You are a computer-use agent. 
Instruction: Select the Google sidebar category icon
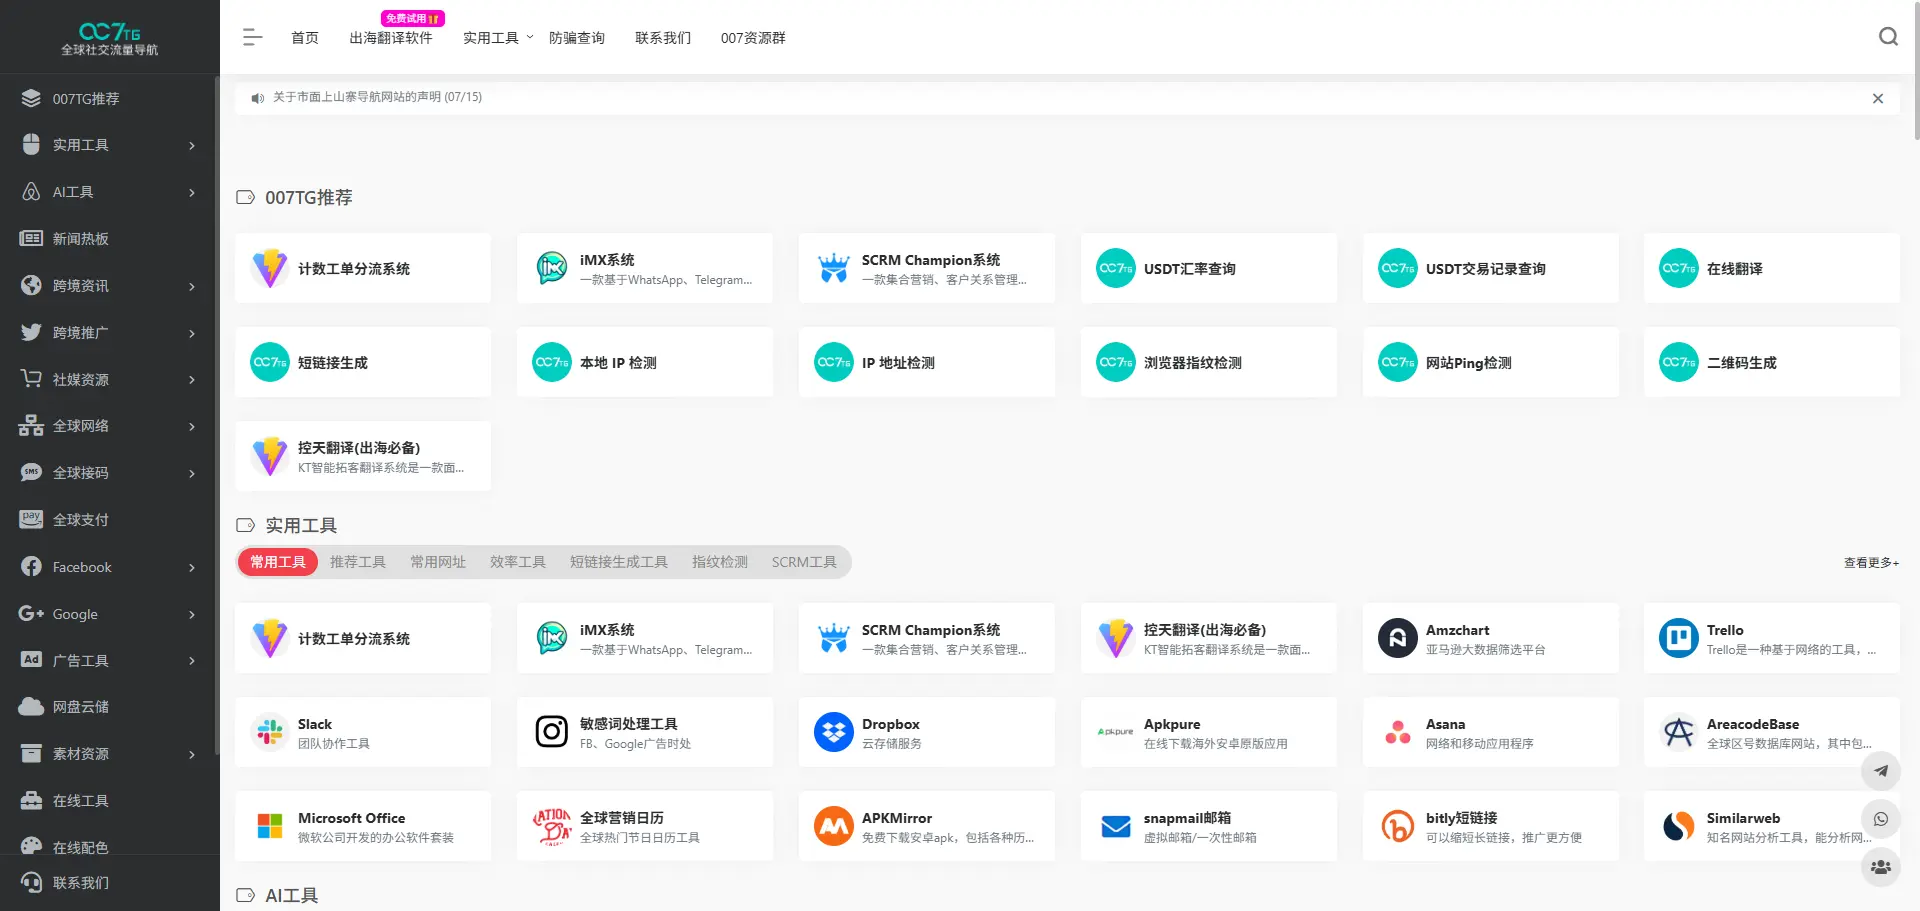click(30, 614)
